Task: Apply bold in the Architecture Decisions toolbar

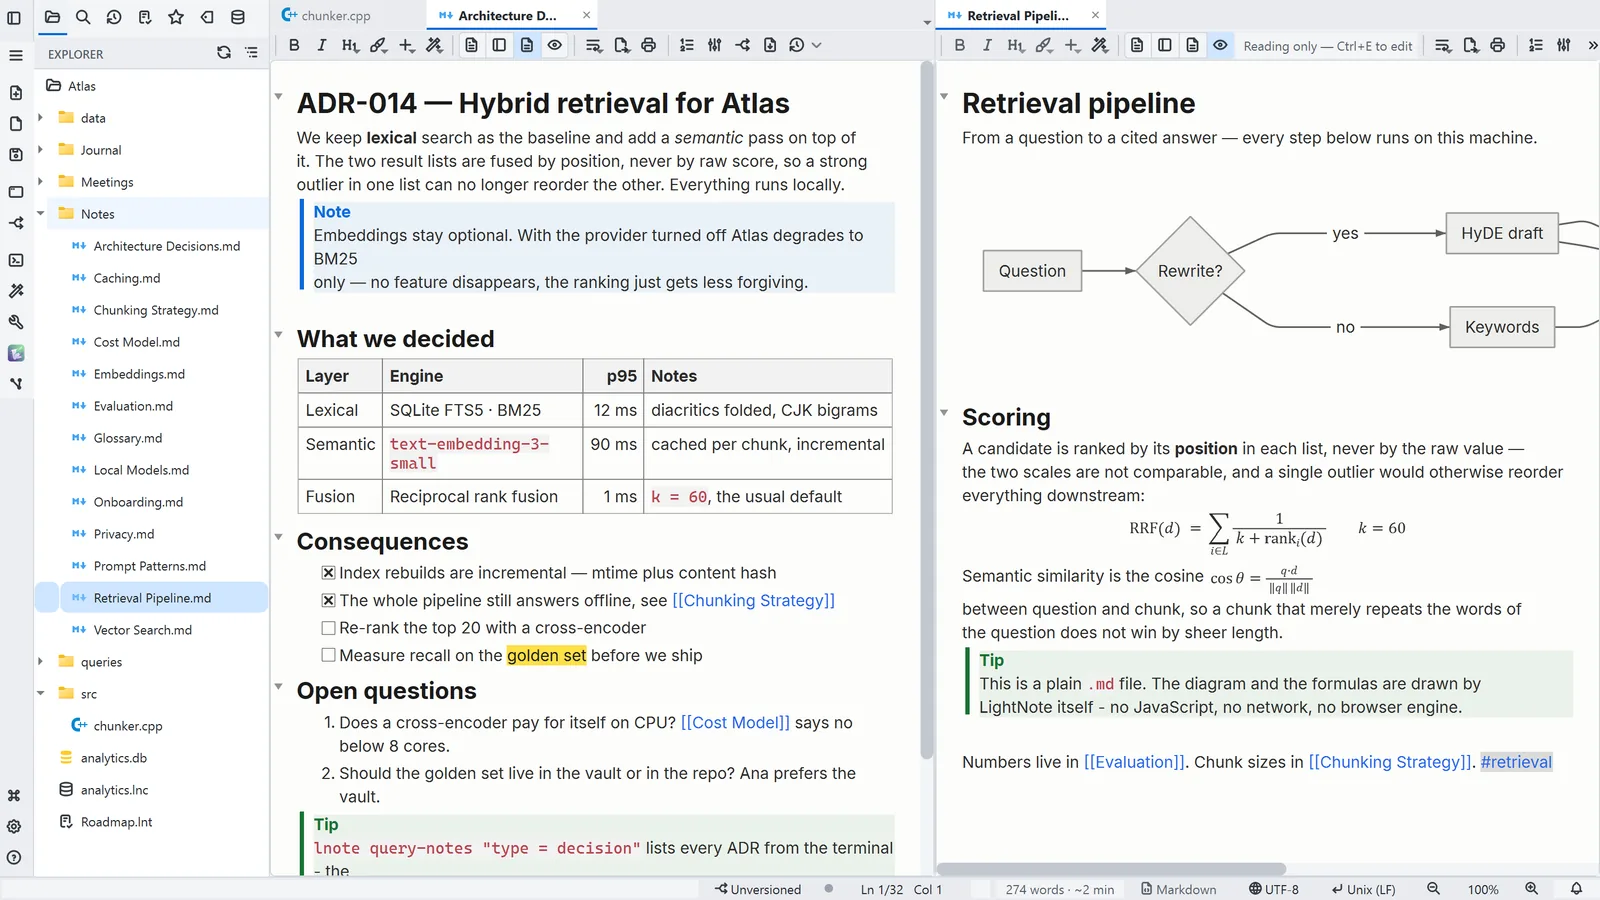Action: [294, 45]
